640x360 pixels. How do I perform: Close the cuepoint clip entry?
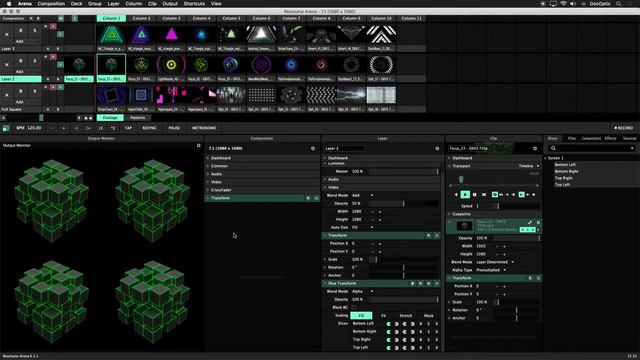click(538, 222)
